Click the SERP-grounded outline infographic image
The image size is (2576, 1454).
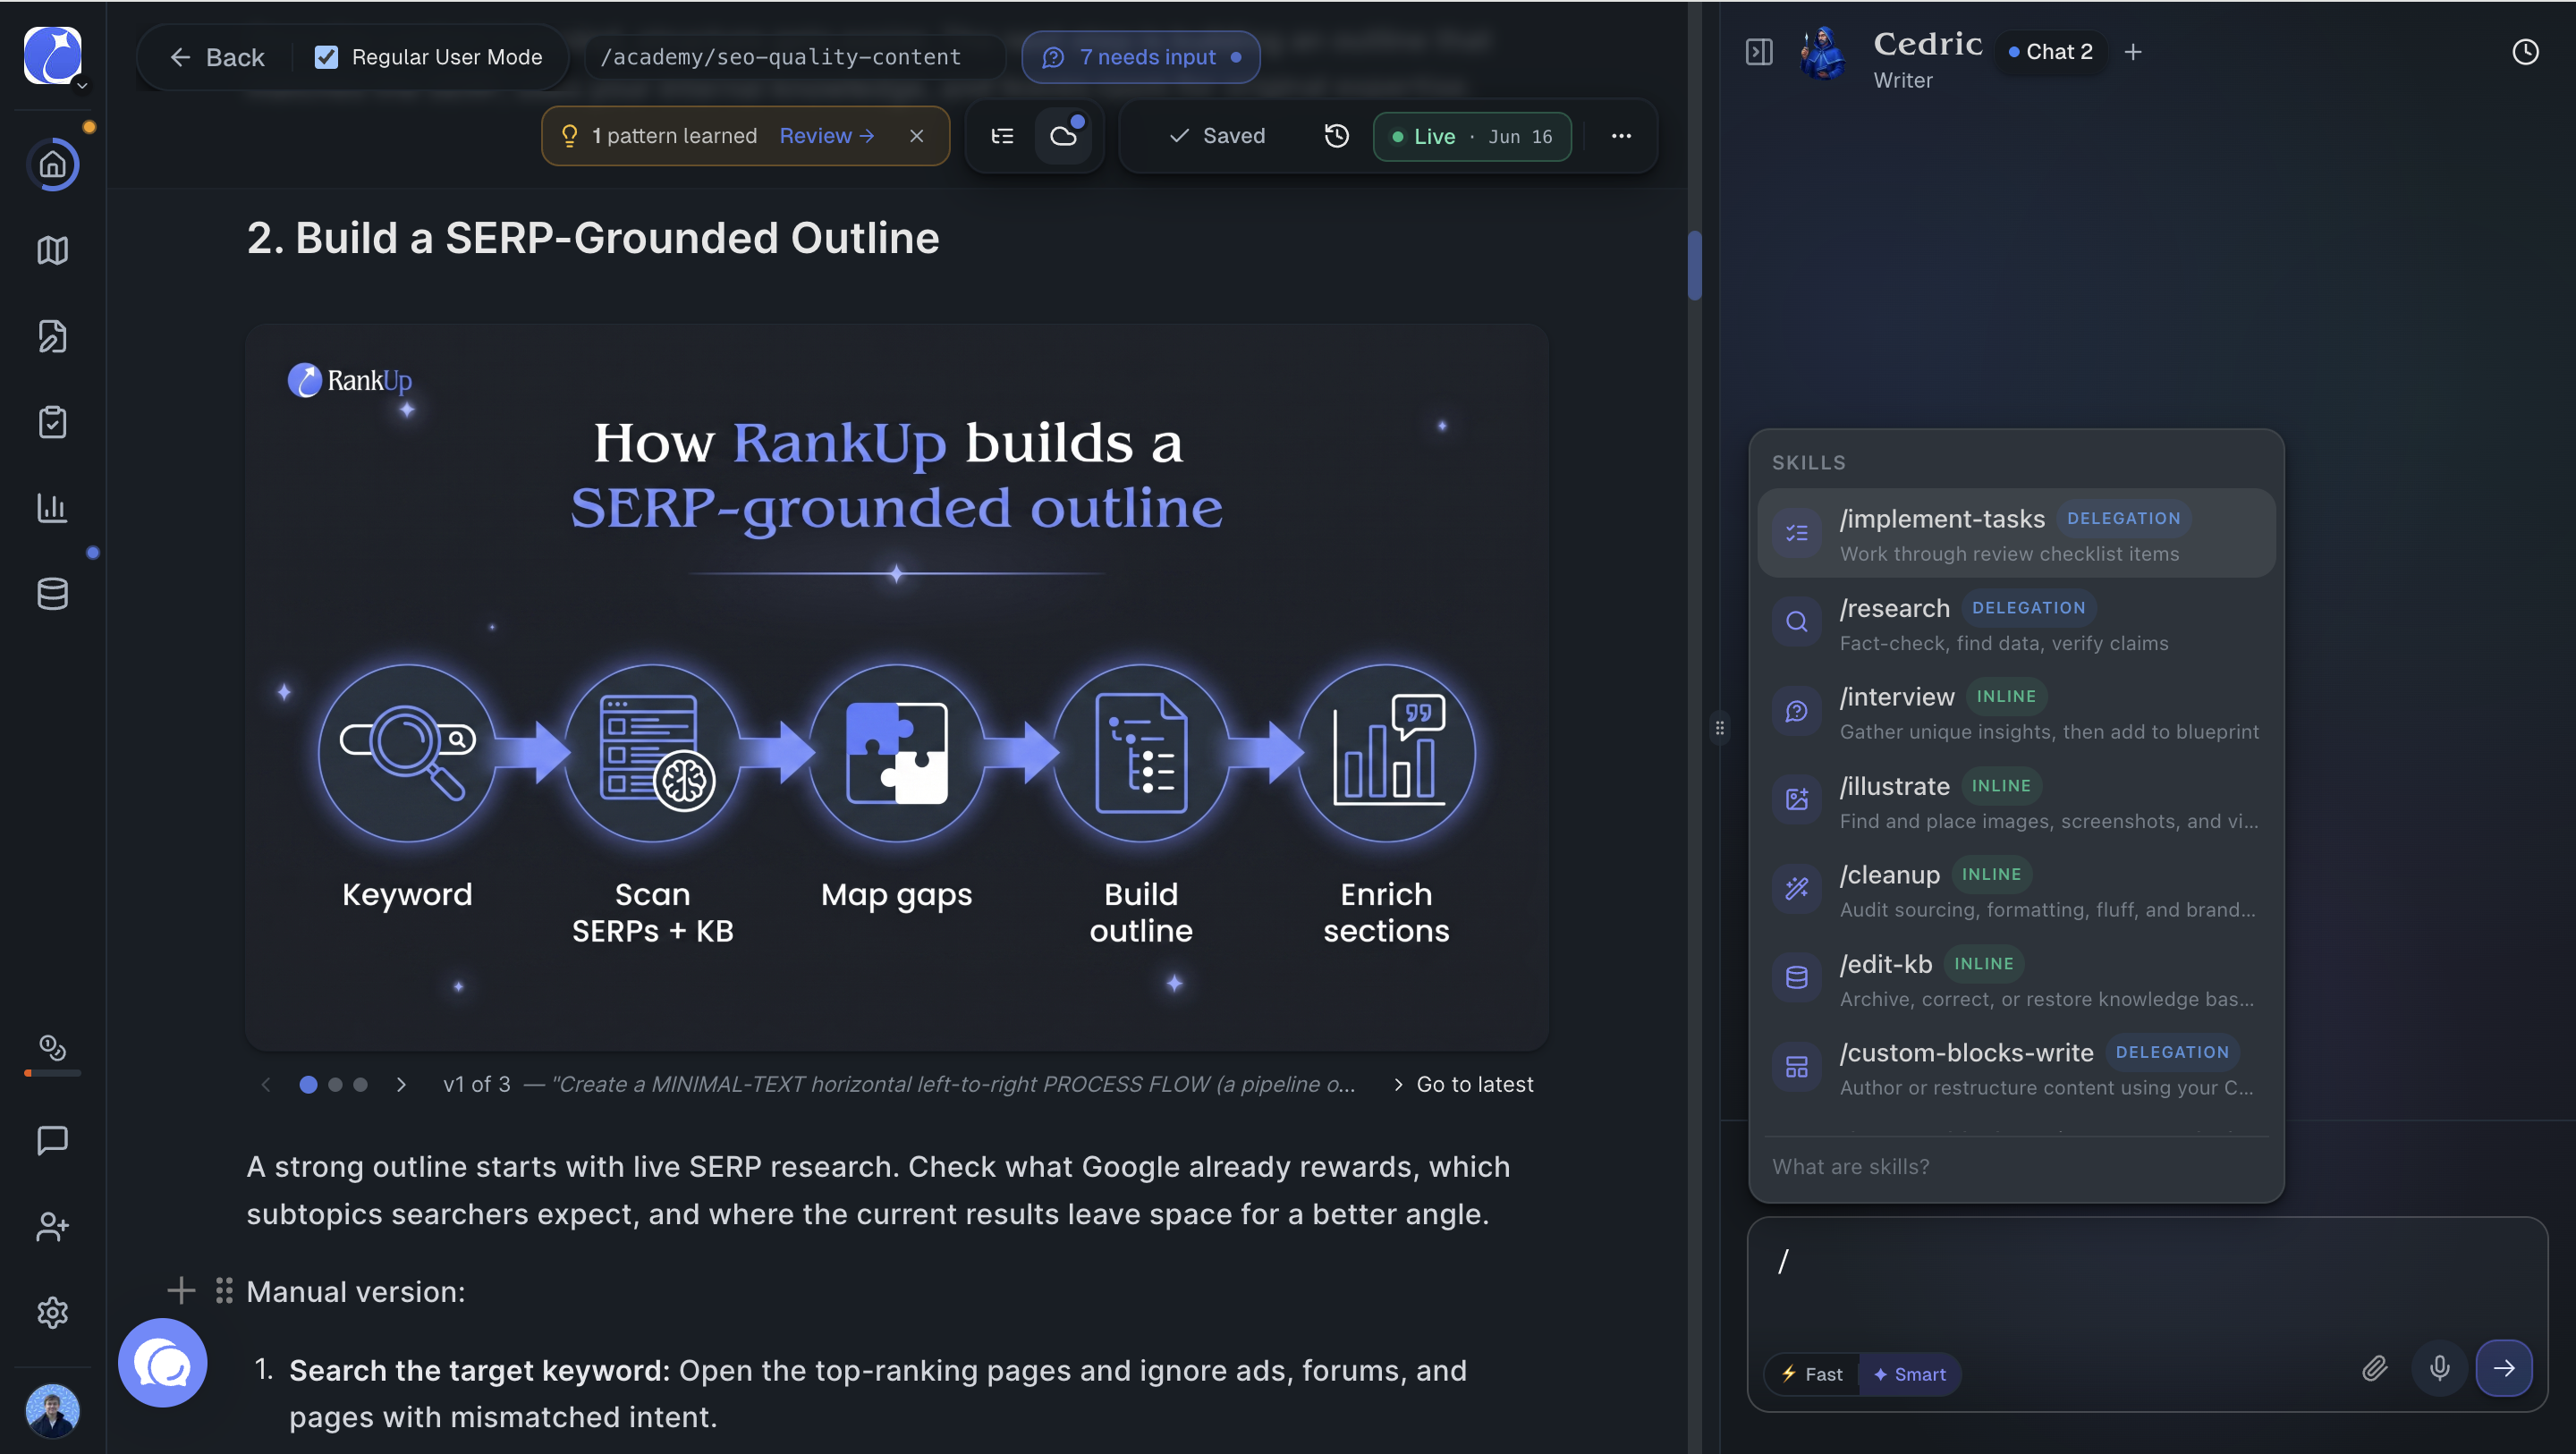tap(897, 687)
